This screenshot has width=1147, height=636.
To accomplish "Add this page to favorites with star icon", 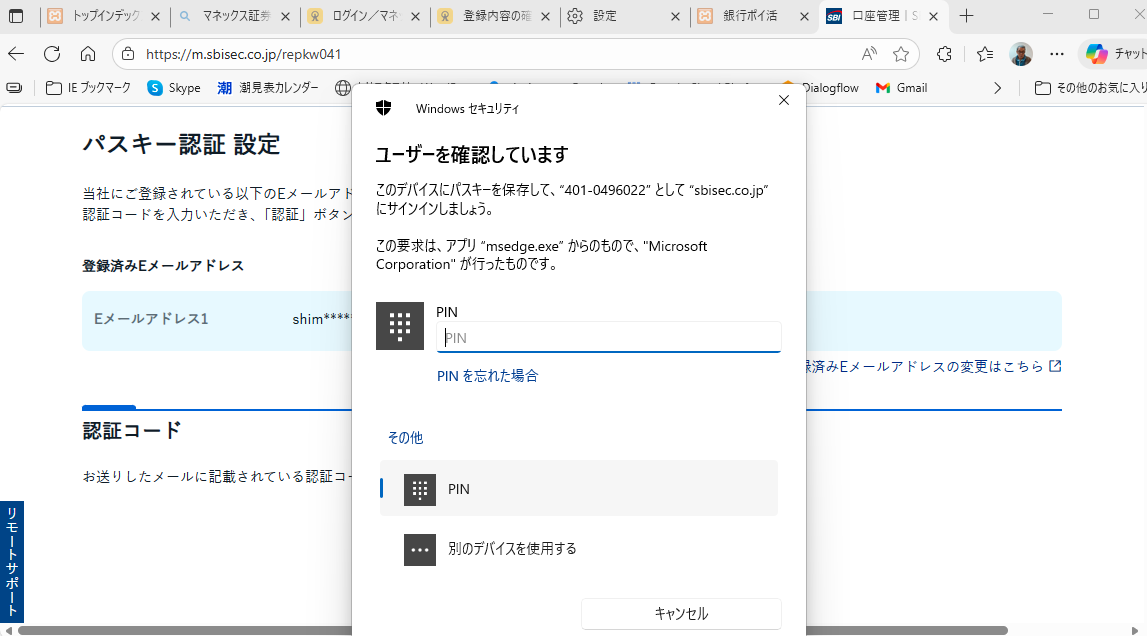I will pyautogui.click(x=901, y=54).
